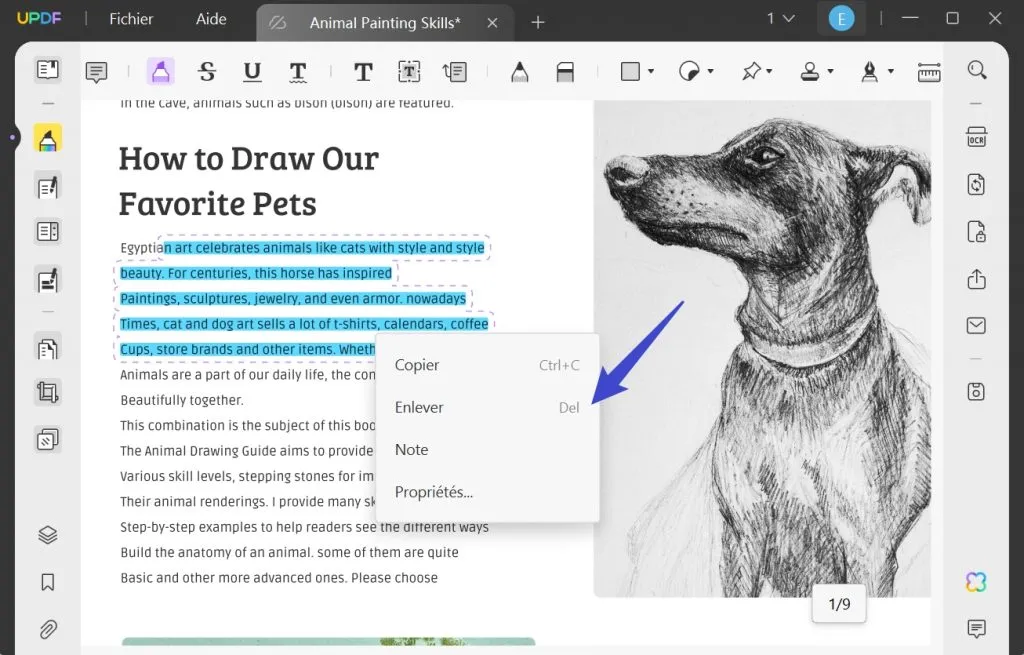Screen dimensions: 1024x655
Task: Open the Fichier menu
Action: point(131,19)
